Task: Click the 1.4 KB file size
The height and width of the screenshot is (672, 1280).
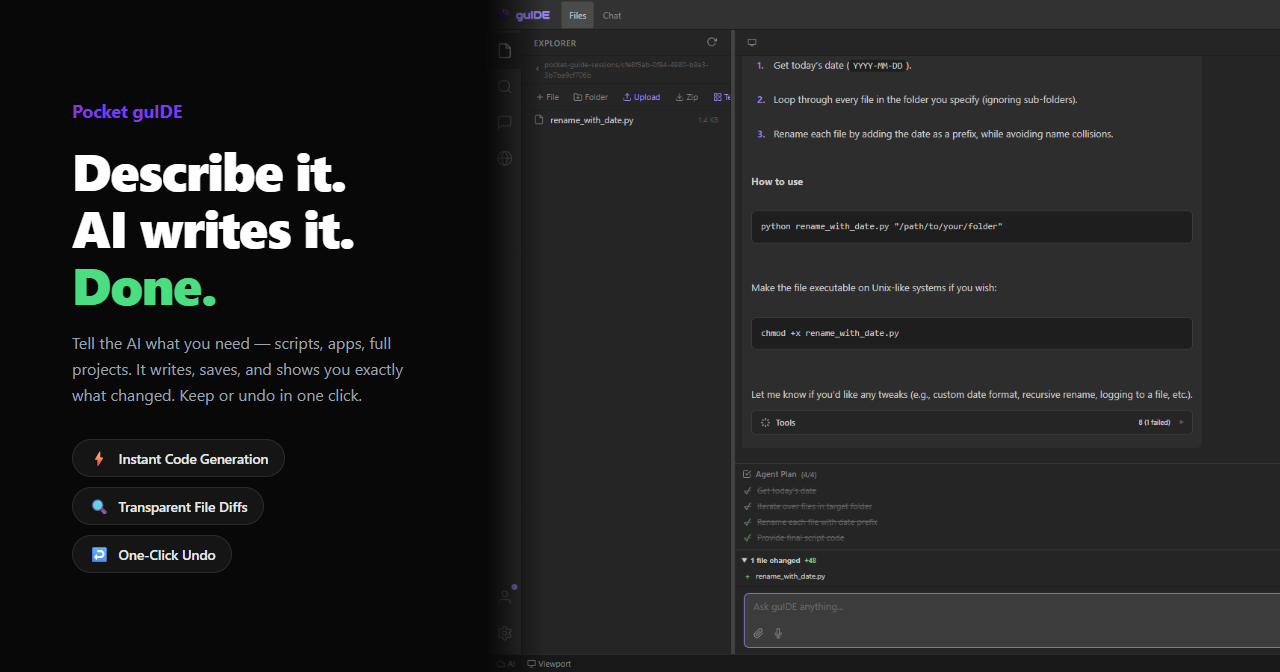Action: point(707,120)
